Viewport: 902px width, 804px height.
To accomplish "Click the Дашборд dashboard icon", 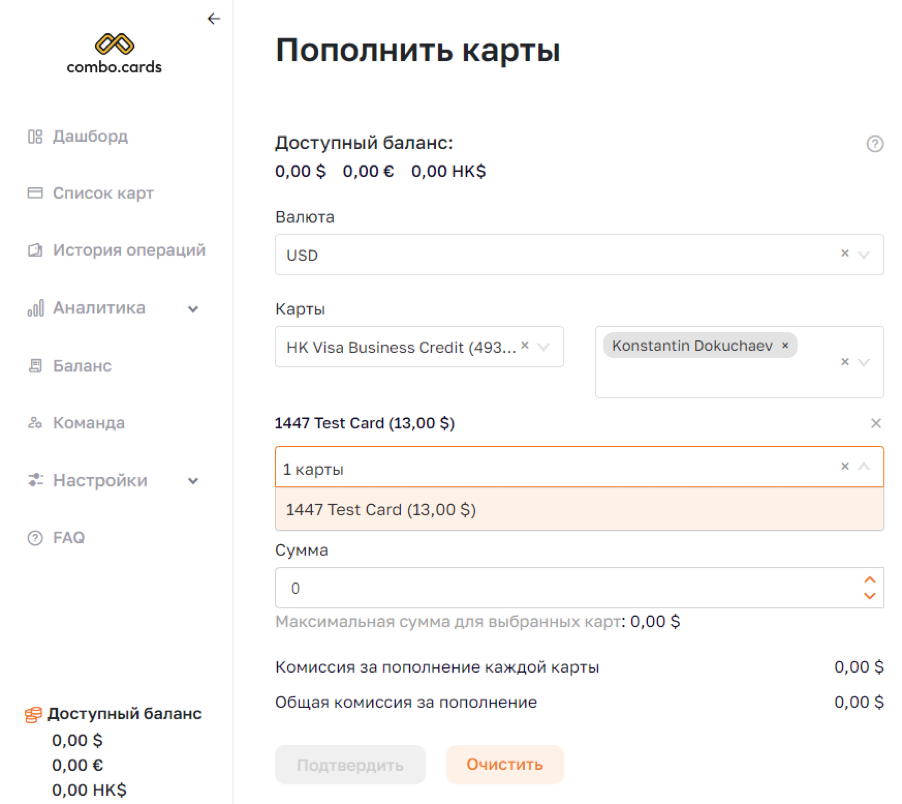I will point(35,136).
